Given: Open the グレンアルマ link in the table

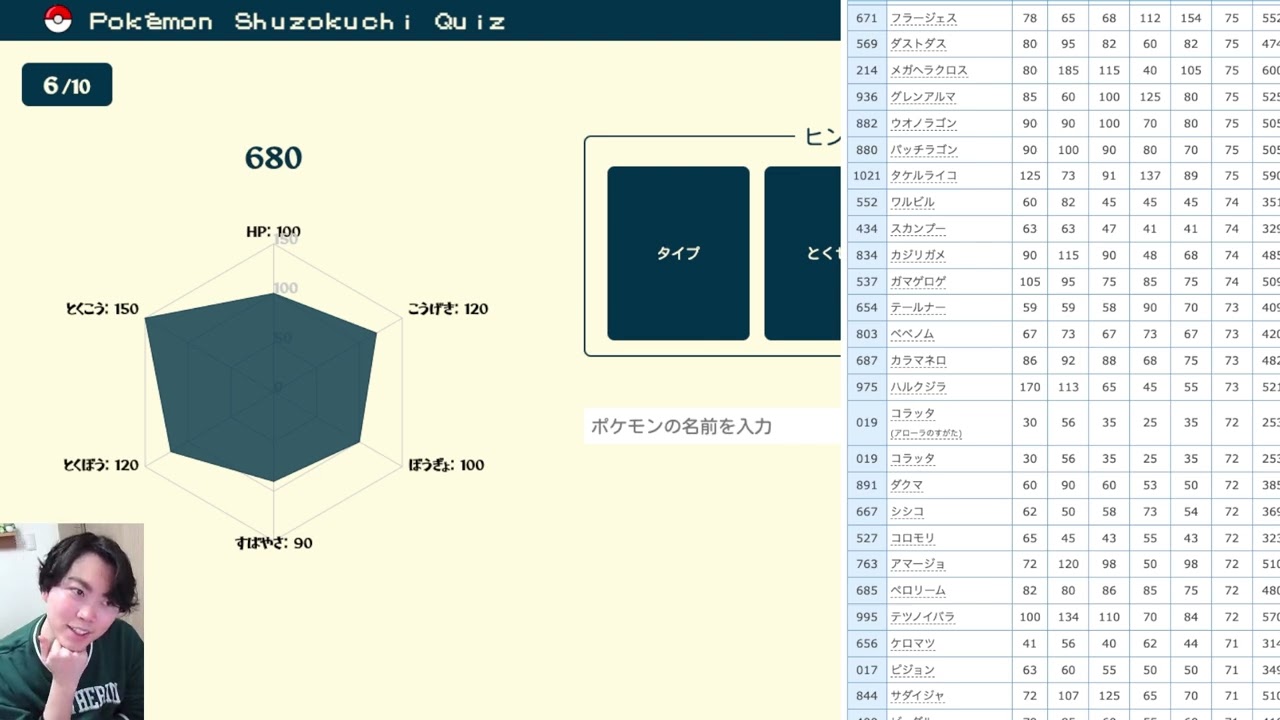Looking at the screenshot, I should [923, 97].
